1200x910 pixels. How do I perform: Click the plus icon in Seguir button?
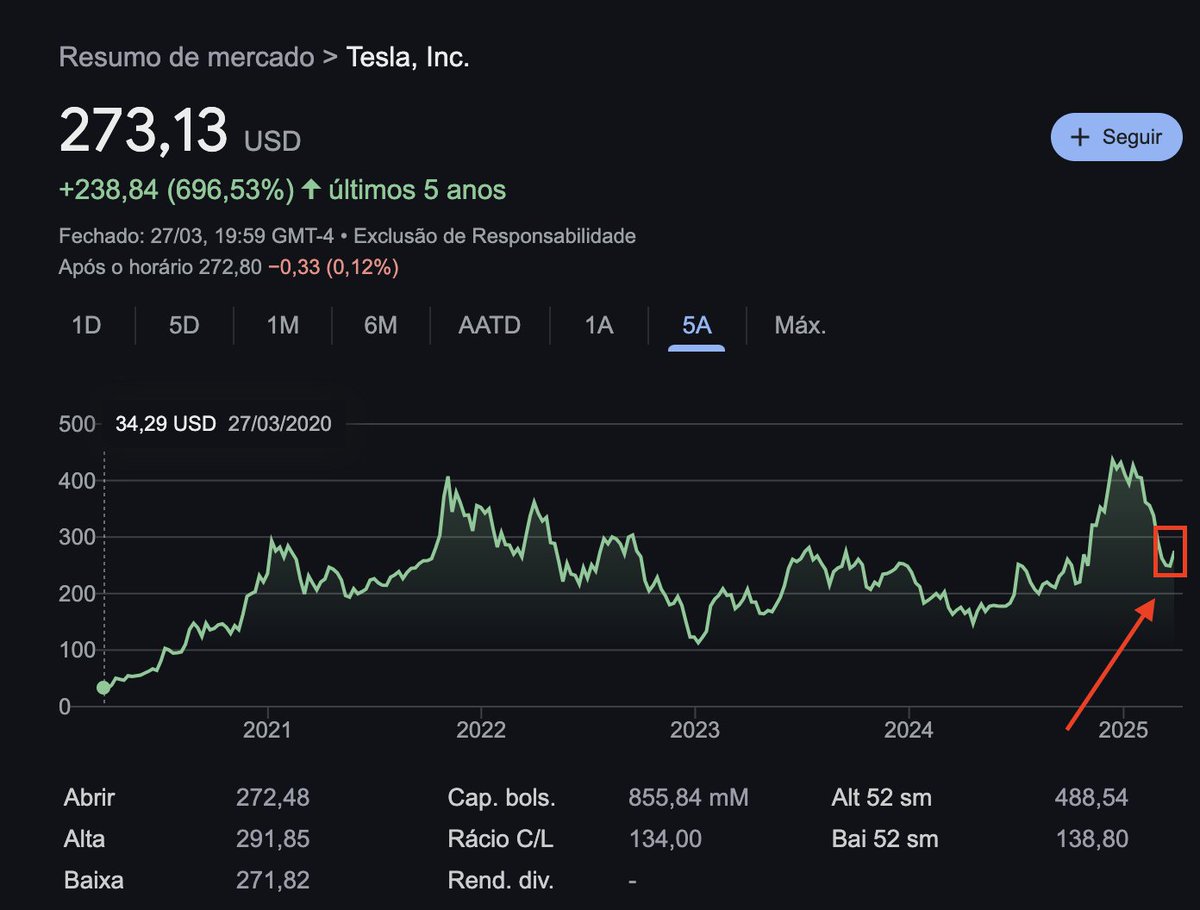point(1079,137)
